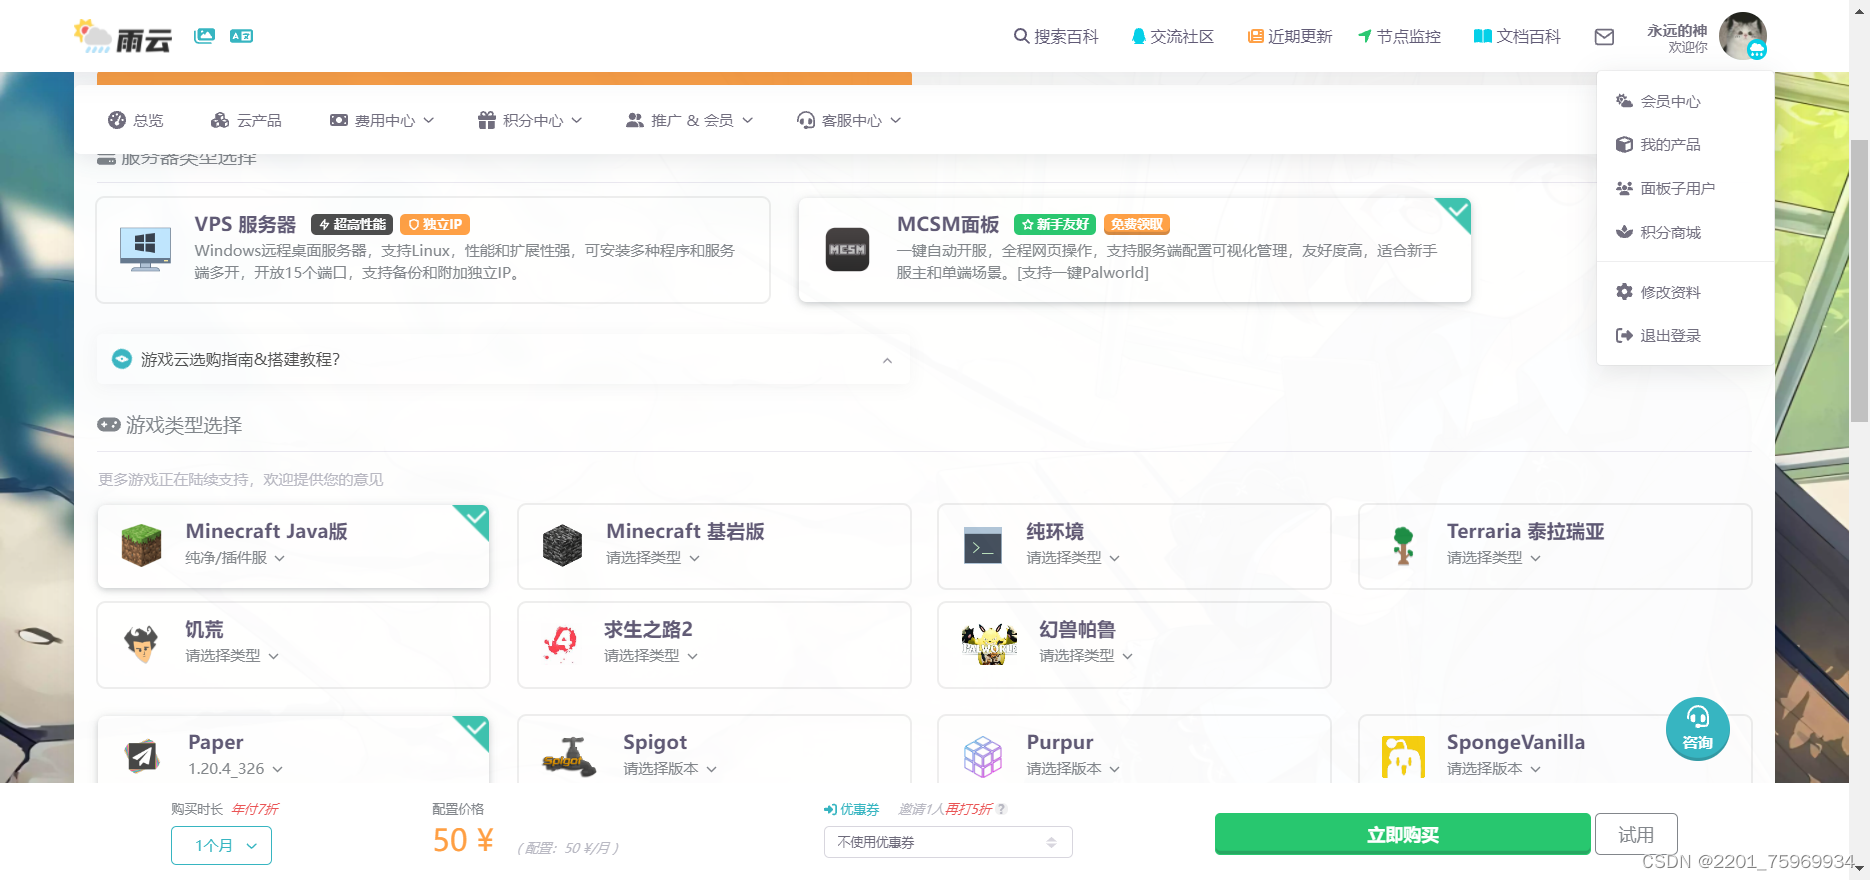Open the 近期更新 recent updates link
This screenshot has height=880, width=1870.
[x=1290, y=36]
